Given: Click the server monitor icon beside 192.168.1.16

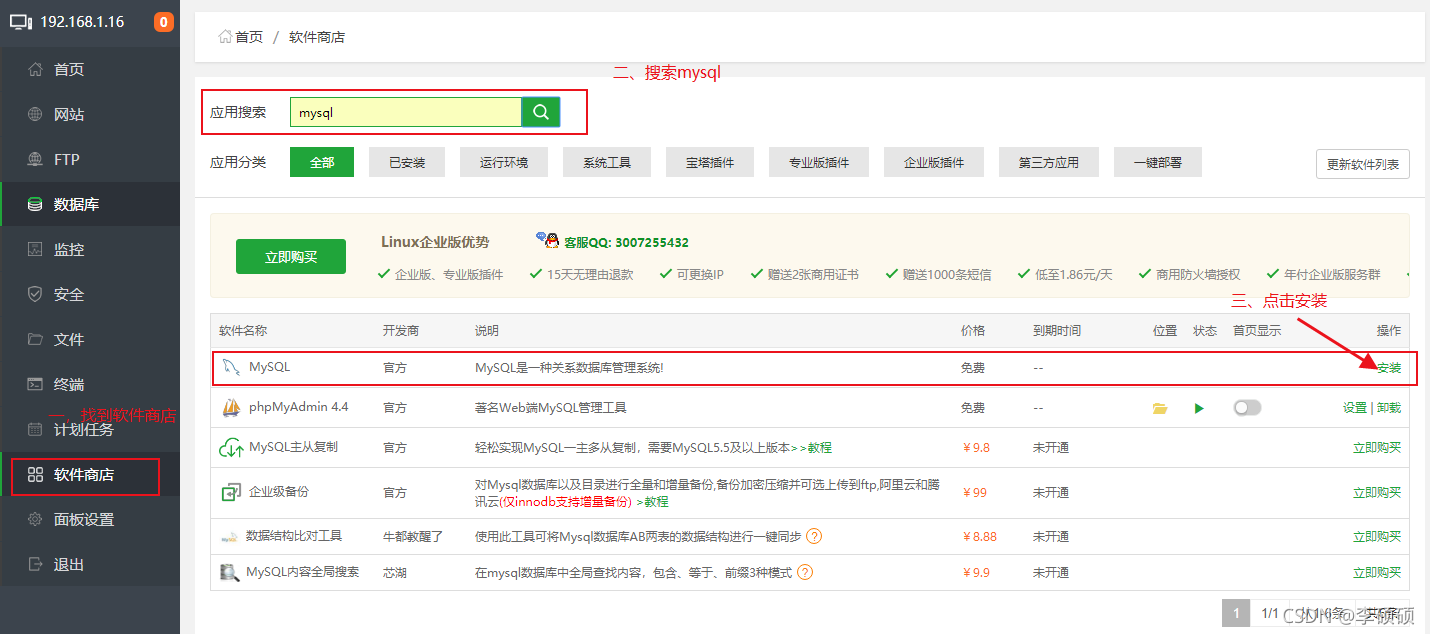Looking at the screenshot, I should [21, 22].
